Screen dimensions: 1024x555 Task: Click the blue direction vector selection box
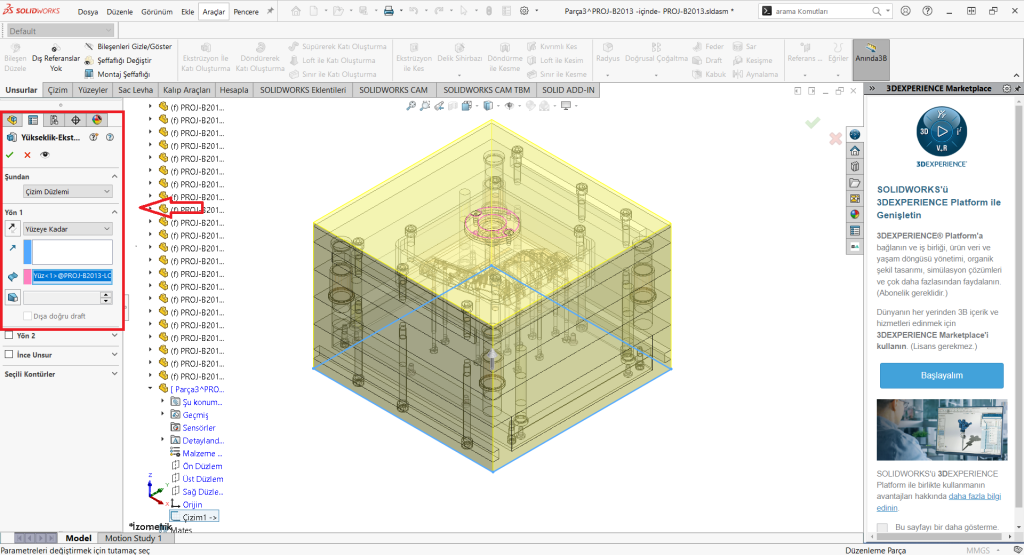(71, 251)
